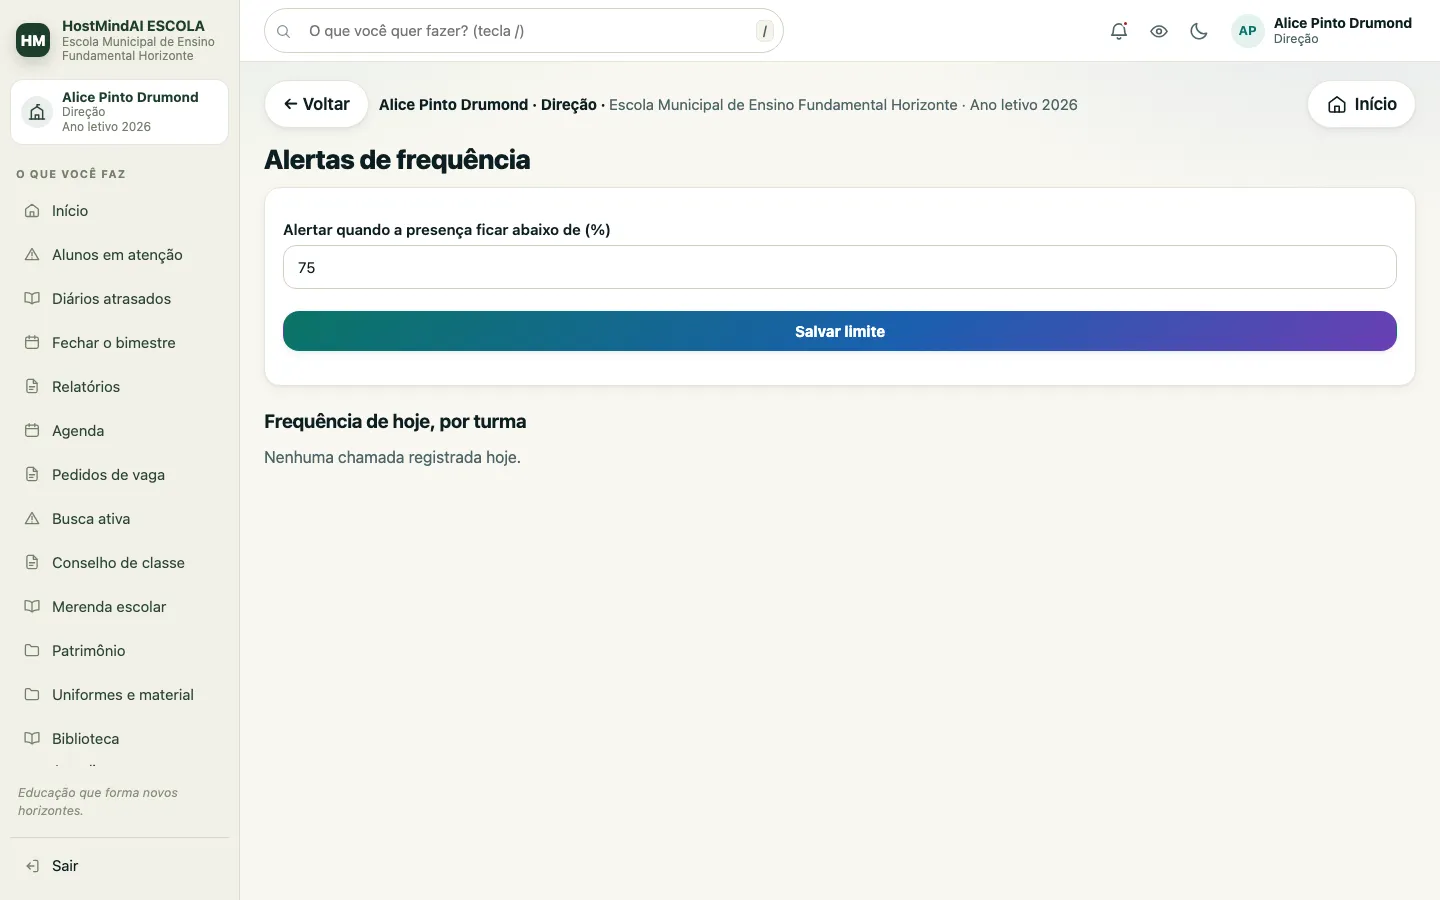
Task: Switch to dark mode moon icon
Action: coord(1199,31)
